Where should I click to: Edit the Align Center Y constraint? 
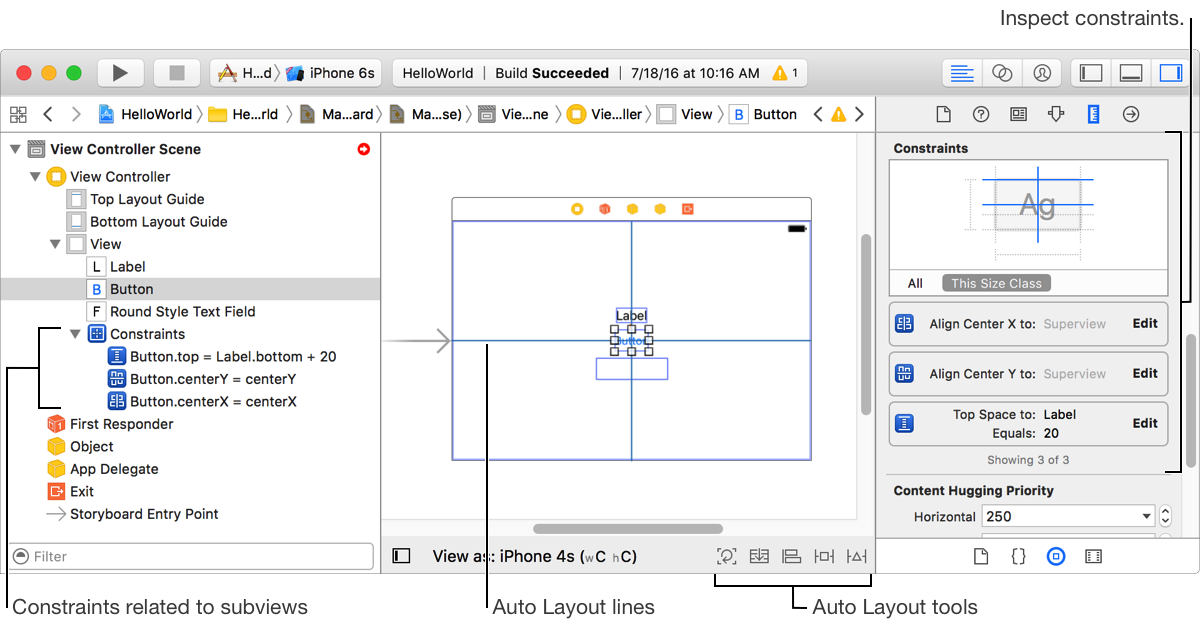(1145, 373)
